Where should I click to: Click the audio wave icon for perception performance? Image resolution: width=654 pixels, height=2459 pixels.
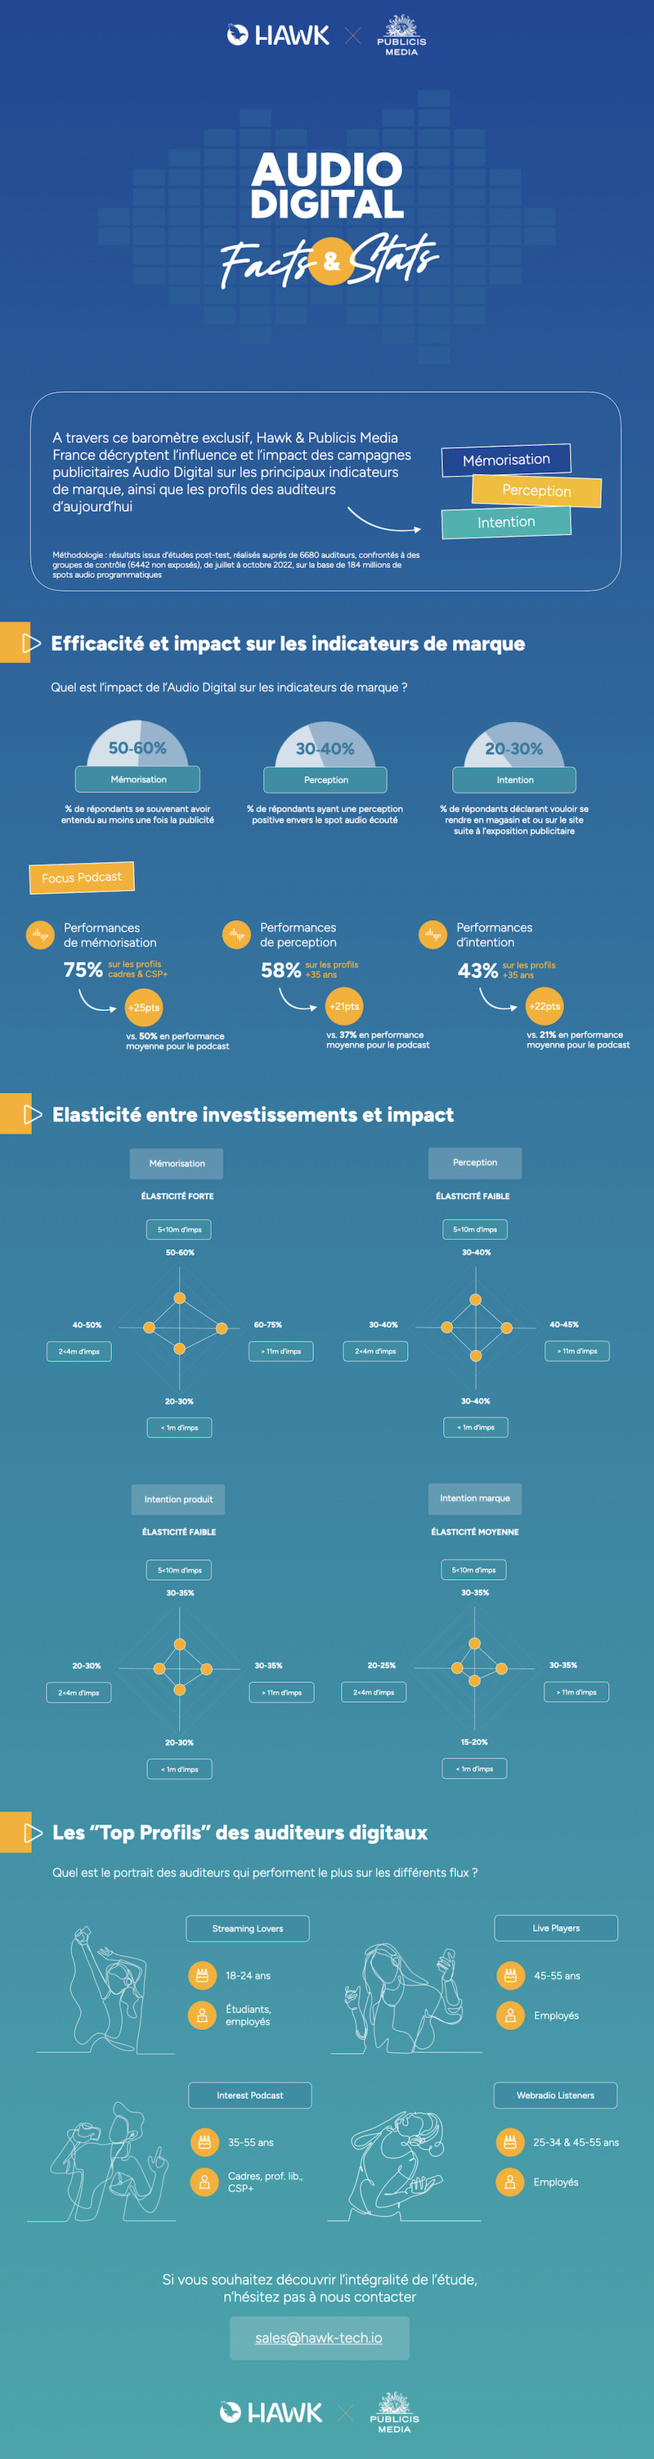tap(236, 935)
